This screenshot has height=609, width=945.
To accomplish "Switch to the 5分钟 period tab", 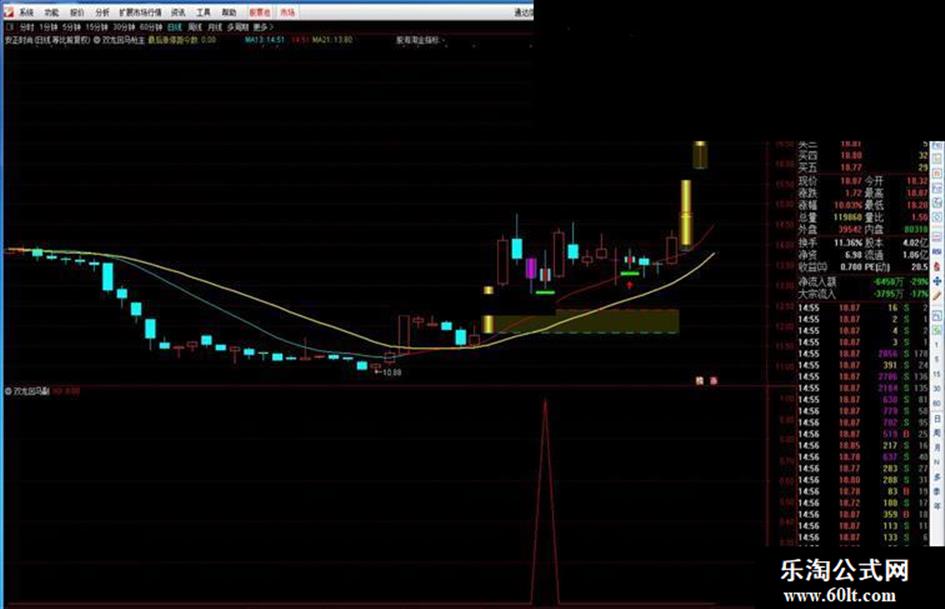I will pos(71,27).
